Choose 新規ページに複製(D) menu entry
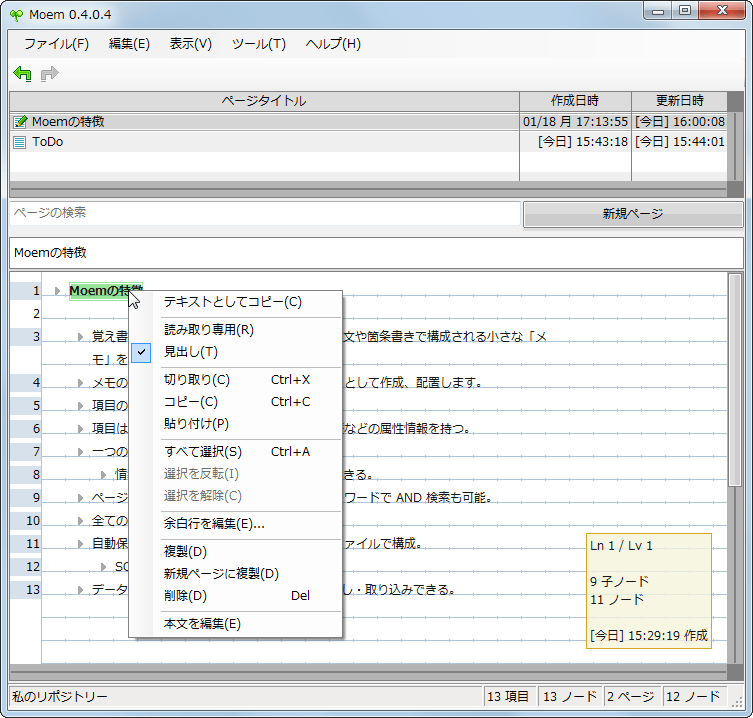The height and width of the screenshot is (718, 753). pyautogui.click(x=235, y=574)
